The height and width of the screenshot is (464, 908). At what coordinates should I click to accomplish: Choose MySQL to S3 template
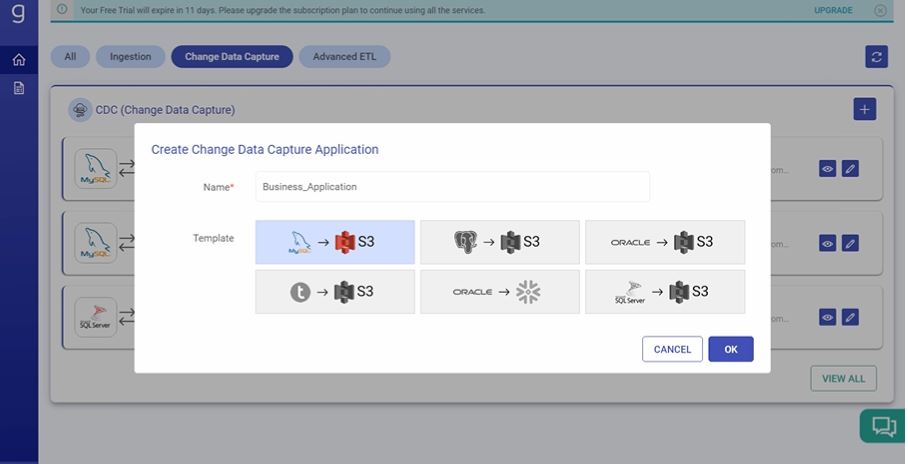[x=335, y=242]
